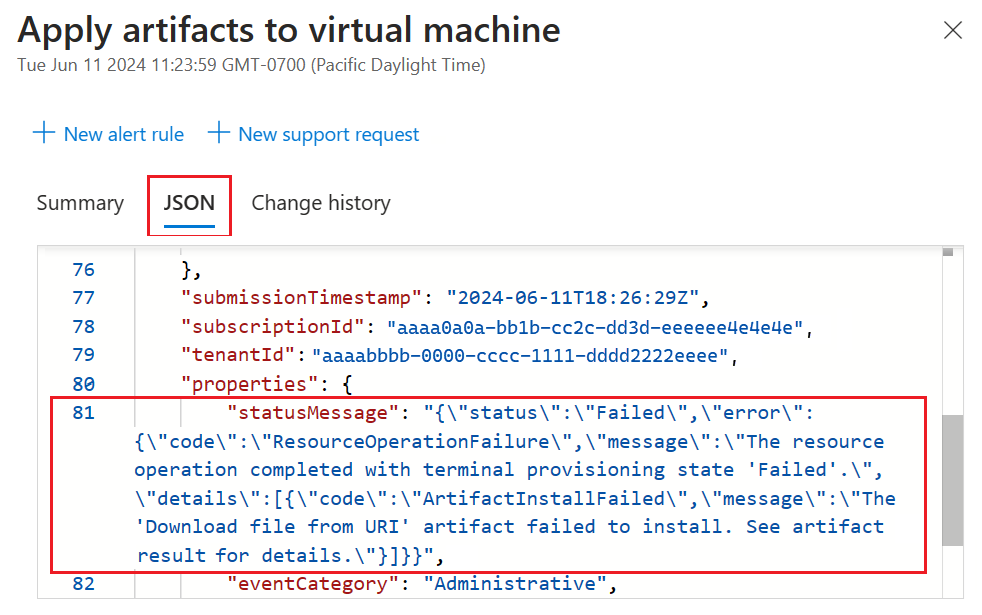Click line number 77 in the gutter

pyautogui.click(x=84, y=298)
